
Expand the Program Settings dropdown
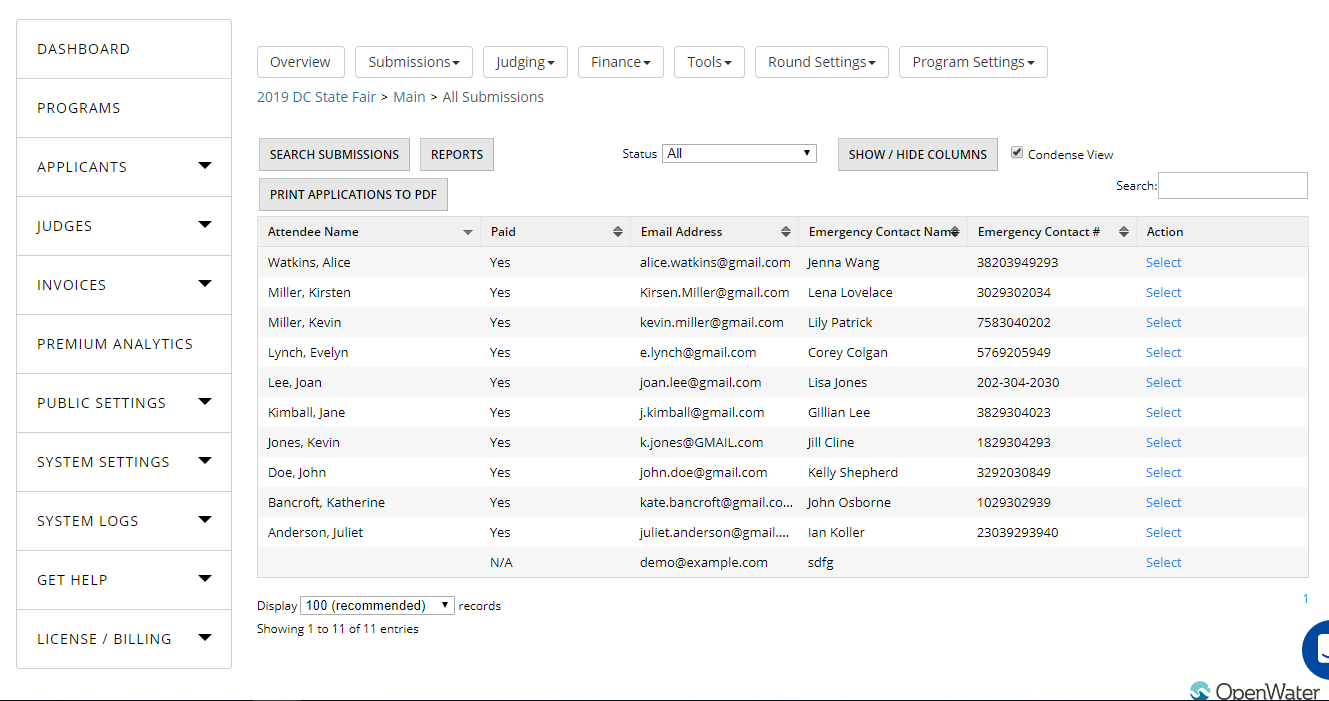point(973,62)
